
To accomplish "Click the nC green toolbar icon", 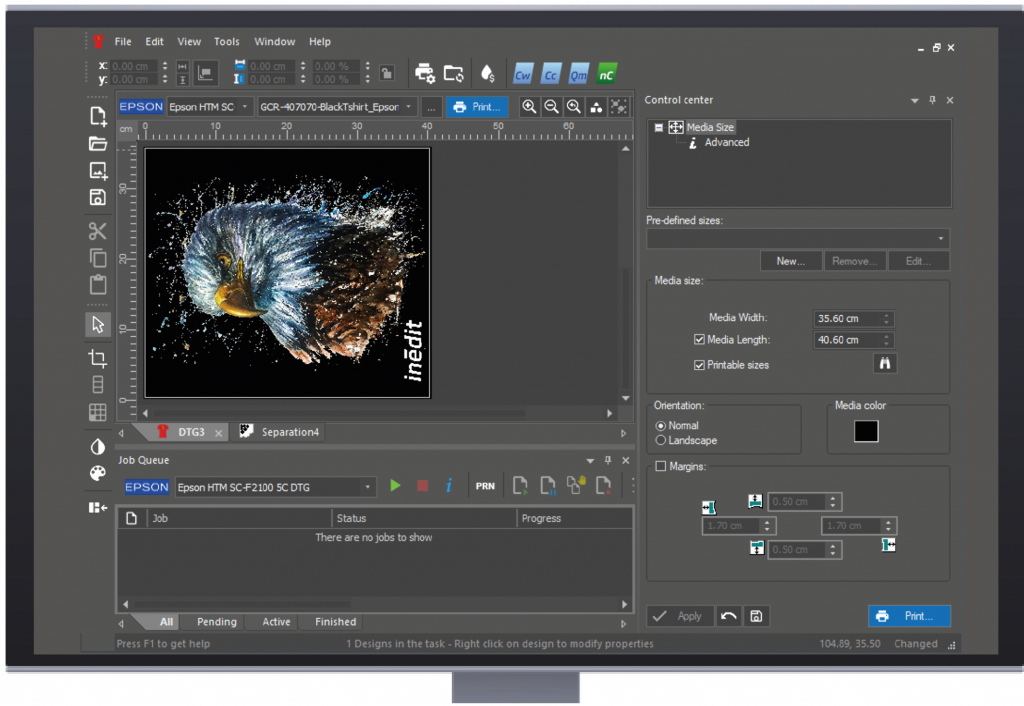I will [x=606, y=73].
